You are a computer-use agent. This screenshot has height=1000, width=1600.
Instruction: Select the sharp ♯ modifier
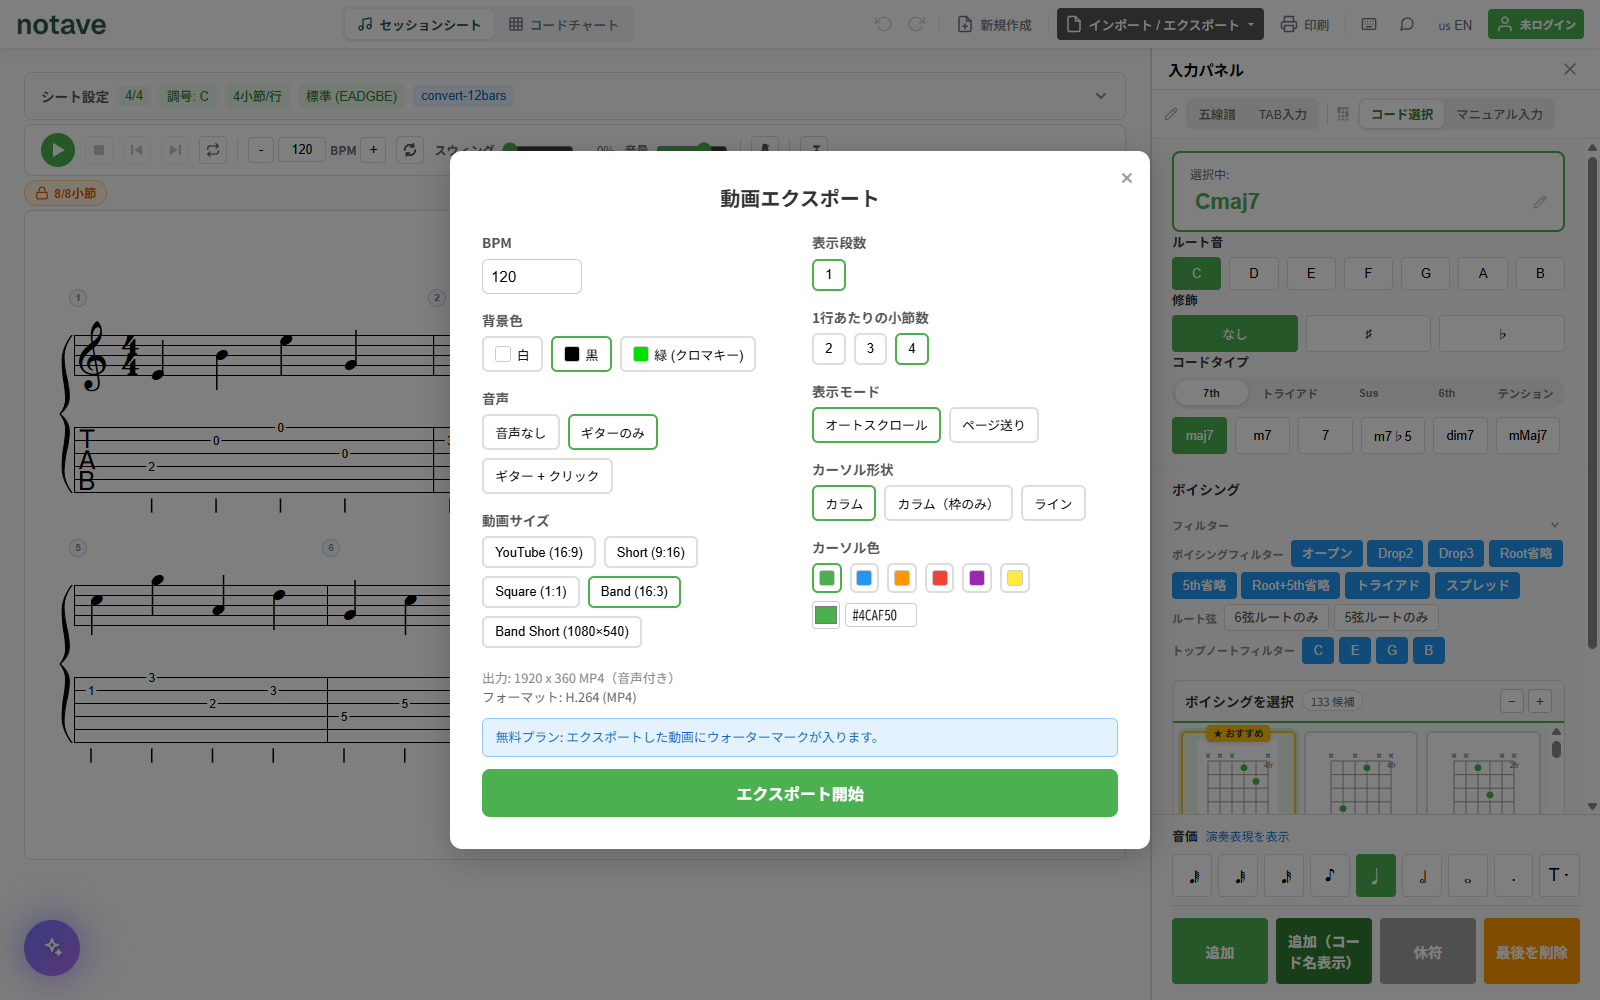1368,334
